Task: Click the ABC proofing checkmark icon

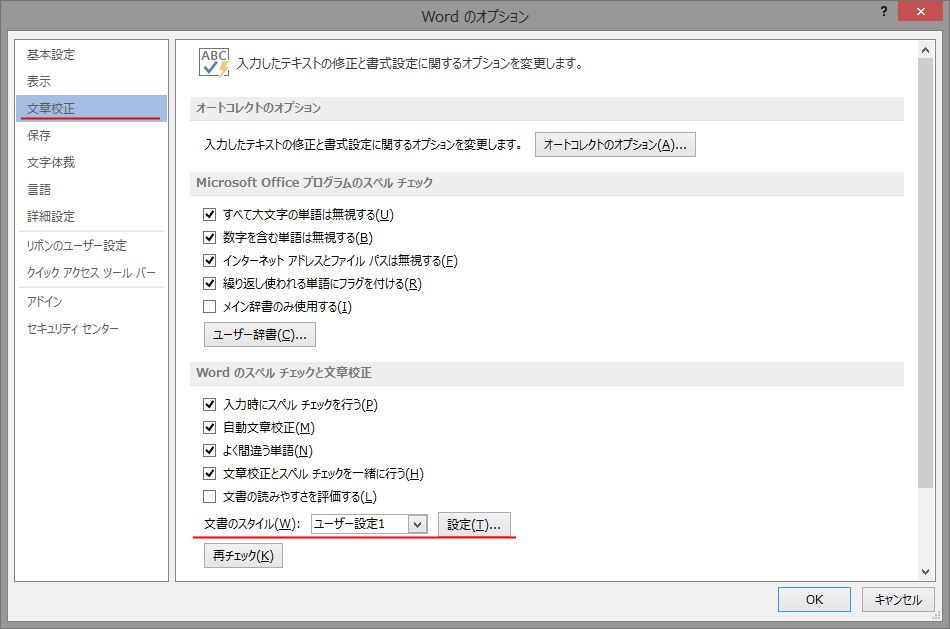Action: click(214, 62)
